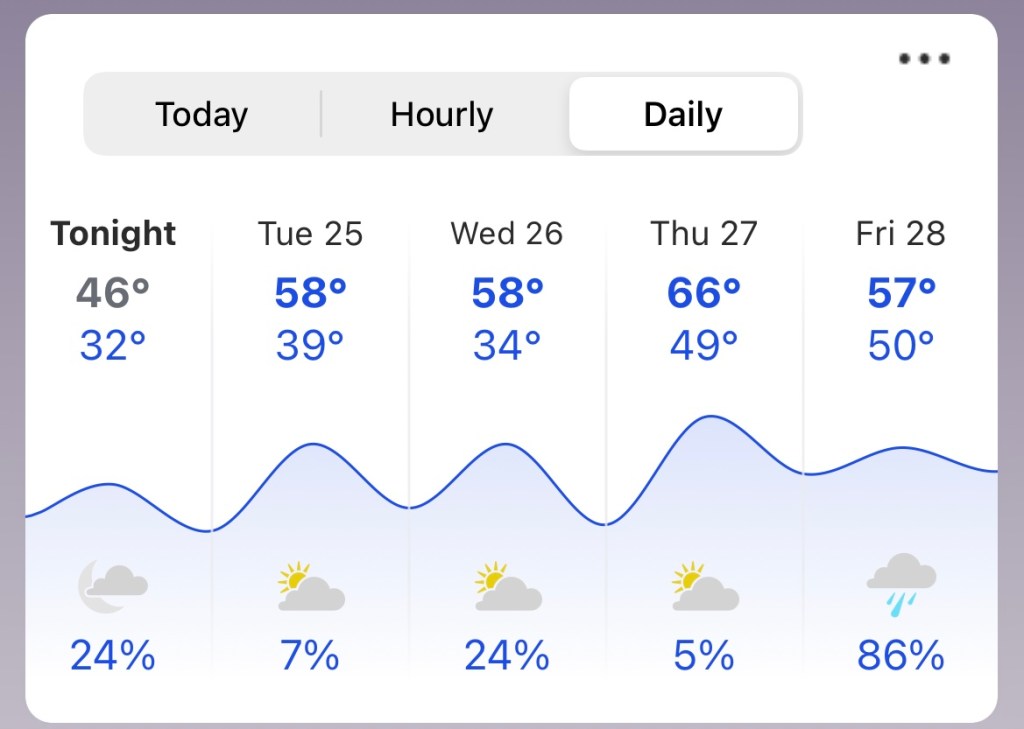Image resolution: width=1024 pixels, height=729 pixels.
Task: Select the Tue 25 day label
Action: click(x=310, y=234)
